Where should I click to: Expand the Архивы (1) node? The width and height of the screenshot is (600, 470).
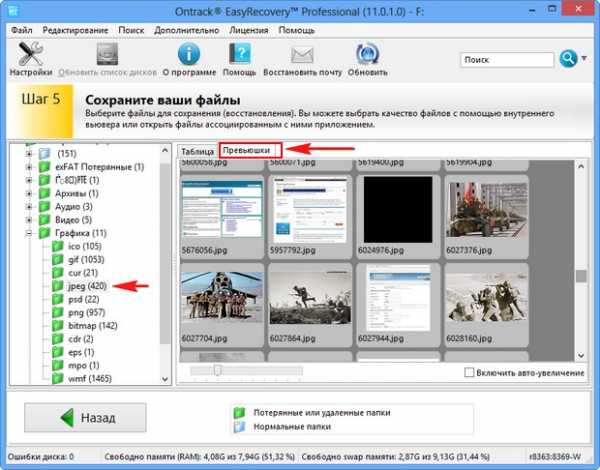point(29,193)
